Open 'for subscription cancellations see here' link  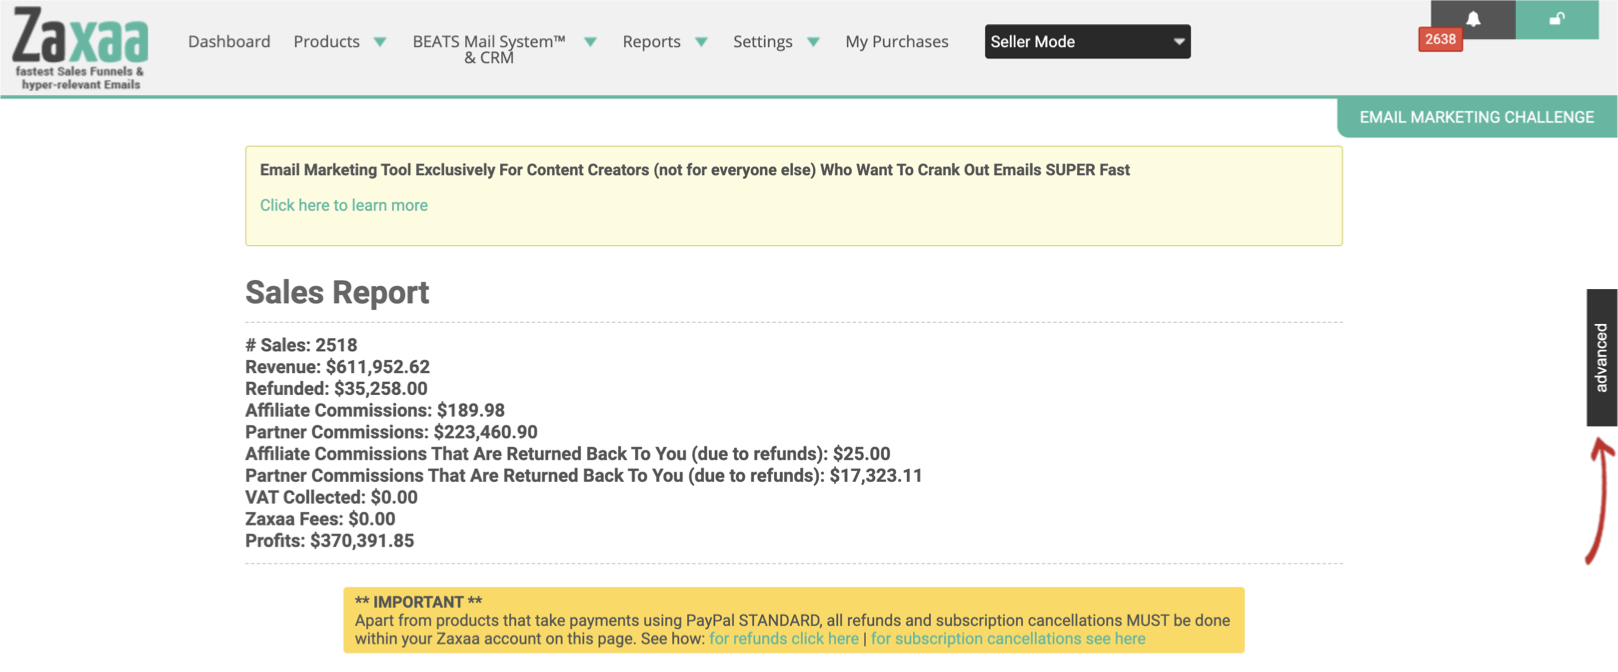coord(1007,639)
